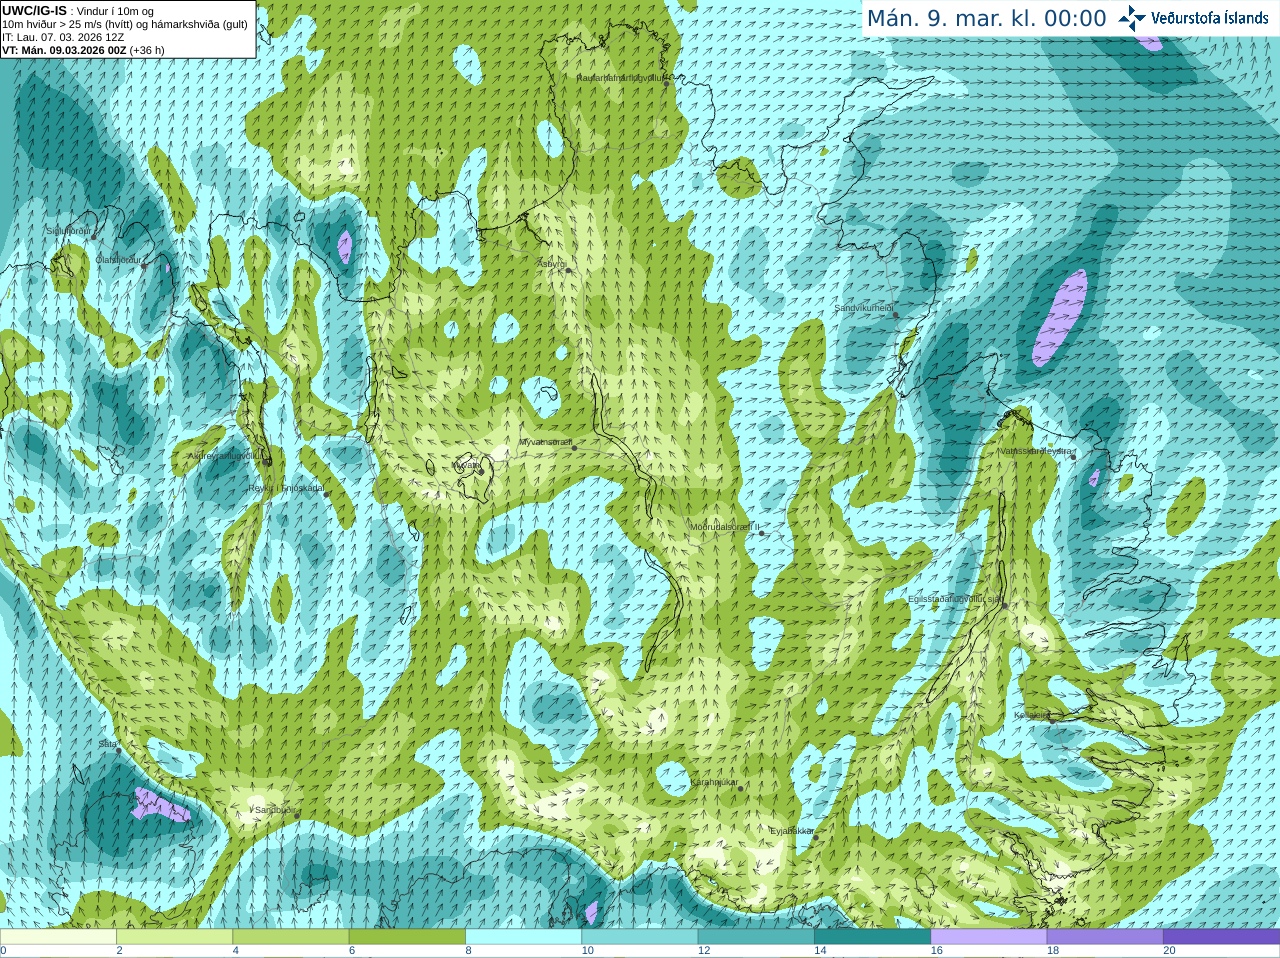This screenshot has width=1280, height=958.
Task: Select the Siglufjörður station dot
Action: click(95, 237)
